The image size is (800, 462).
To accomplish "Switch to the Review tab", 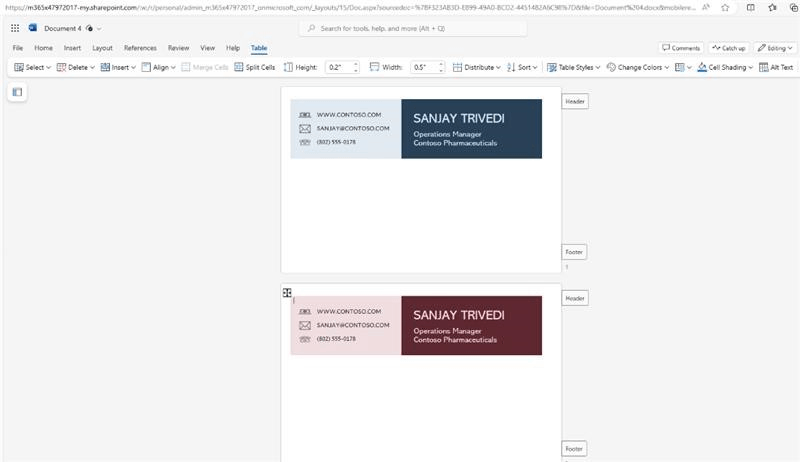I will [179, 48].
